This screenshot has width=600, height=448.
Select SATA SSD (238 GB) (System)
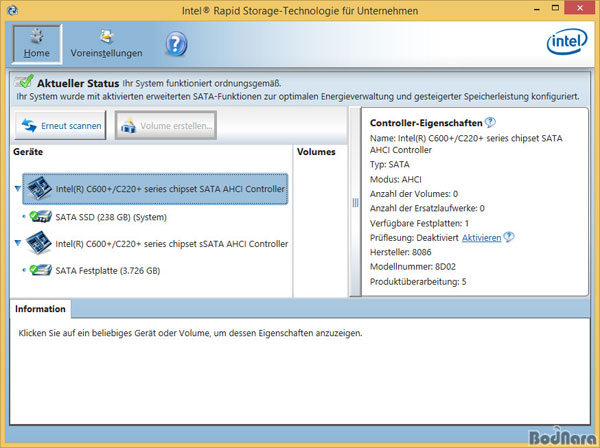coord(110,217)
